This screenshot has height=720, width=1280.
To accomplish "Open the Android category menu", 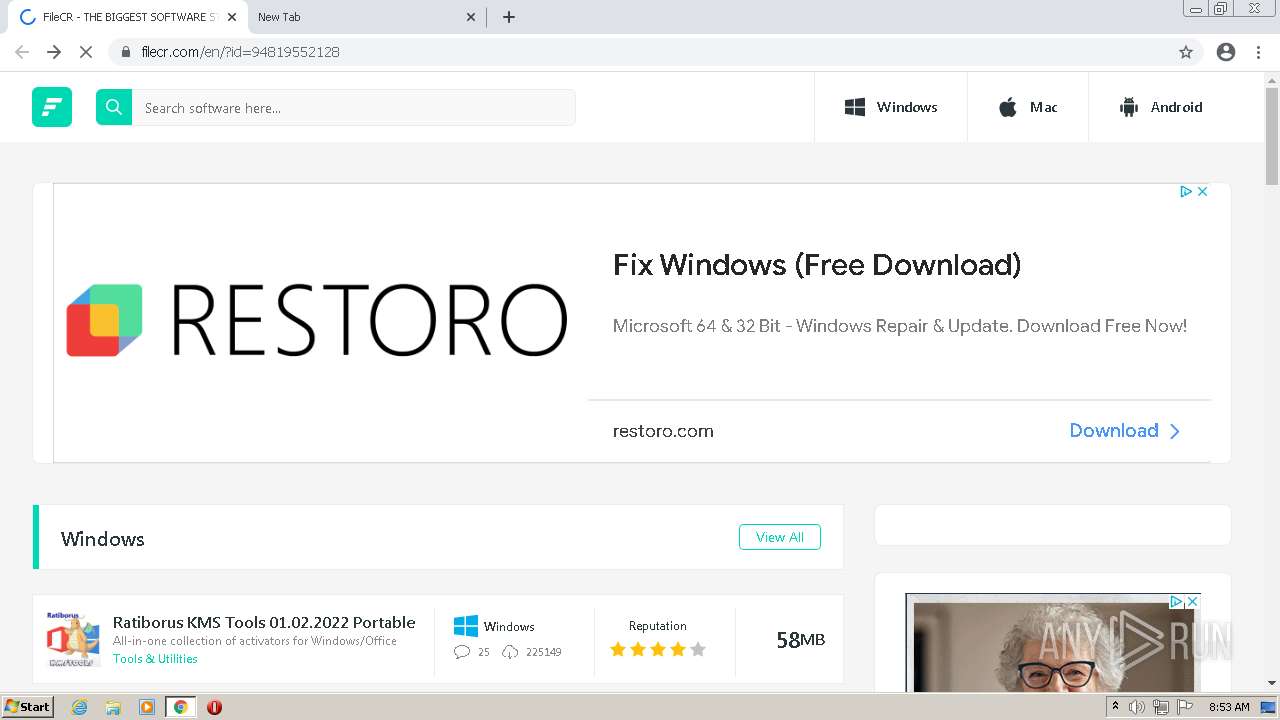I will click(x=1161, y=107).
